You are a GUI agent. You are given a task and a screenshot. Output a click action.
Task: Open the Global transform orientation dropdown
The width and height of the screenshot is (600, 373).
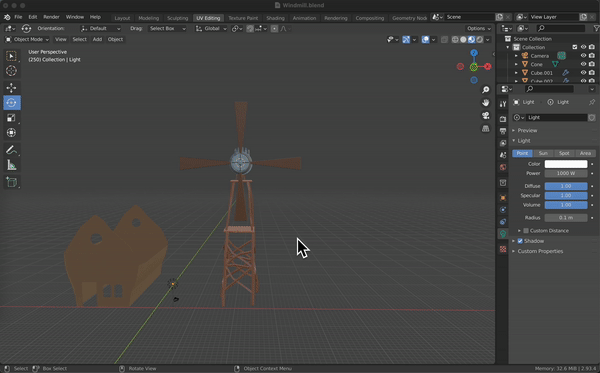click(x=211, y=29)
